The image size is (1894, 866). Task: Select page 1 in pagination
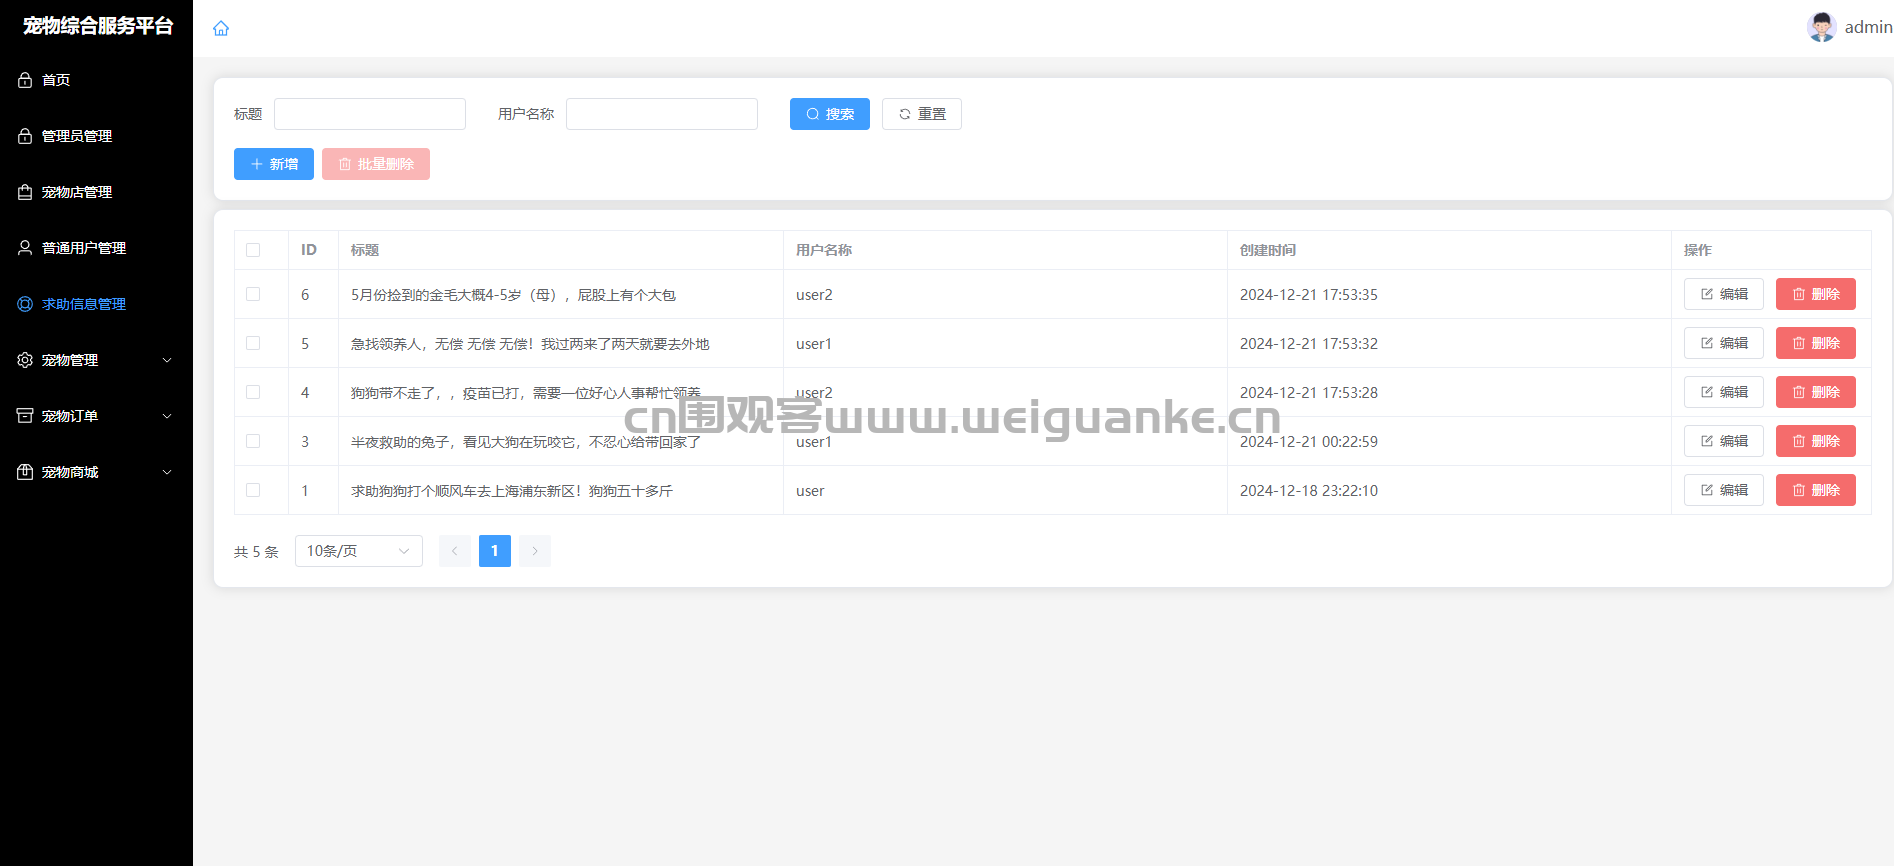point(495,551)
